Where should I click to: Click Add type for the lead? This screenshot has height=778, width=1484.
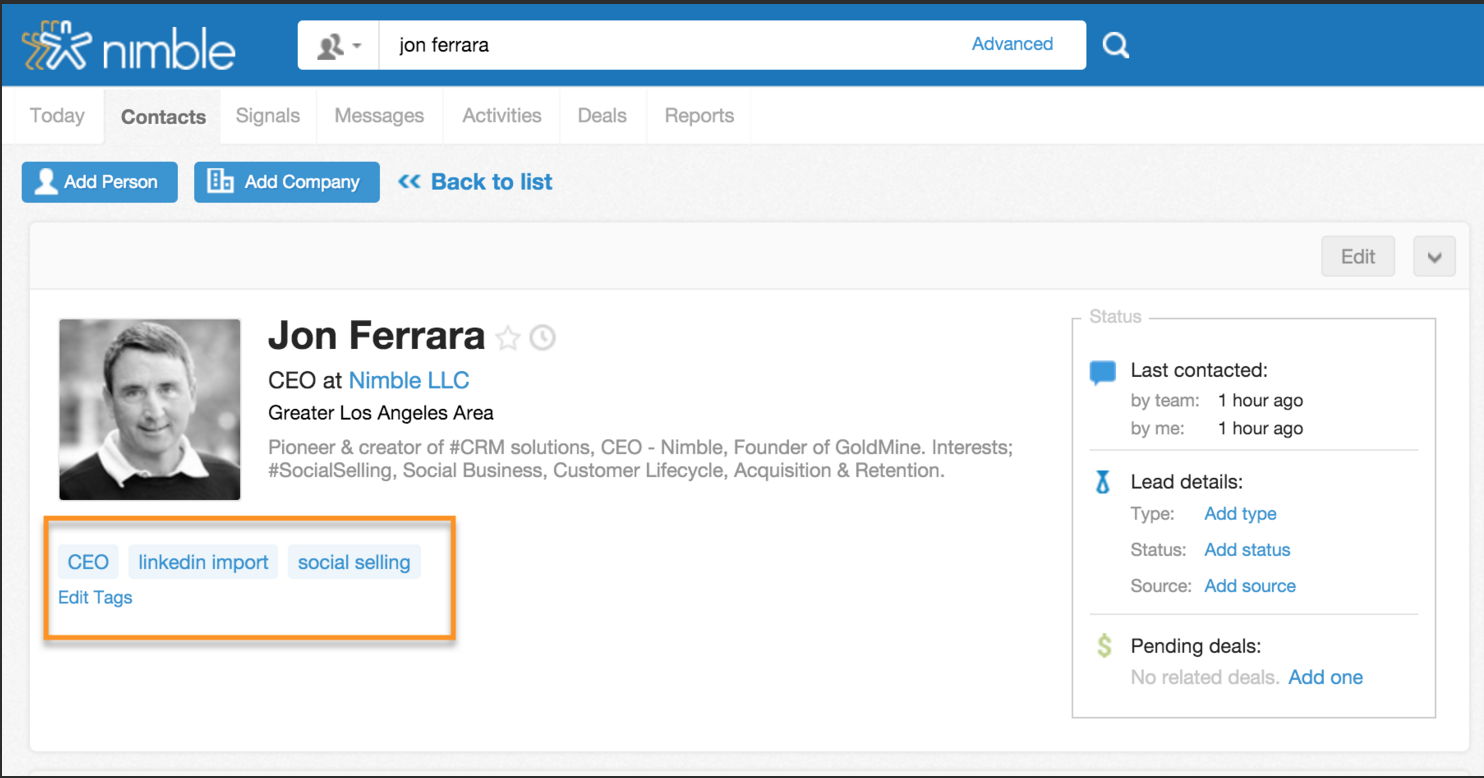click(1240, 514)
